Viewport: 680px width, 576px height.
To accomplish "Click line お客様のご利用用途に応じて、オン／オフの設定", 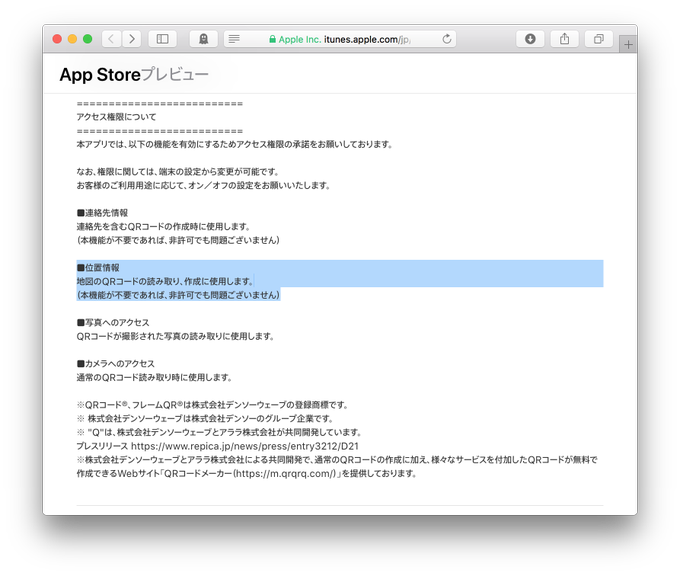I will coord(204,186).
